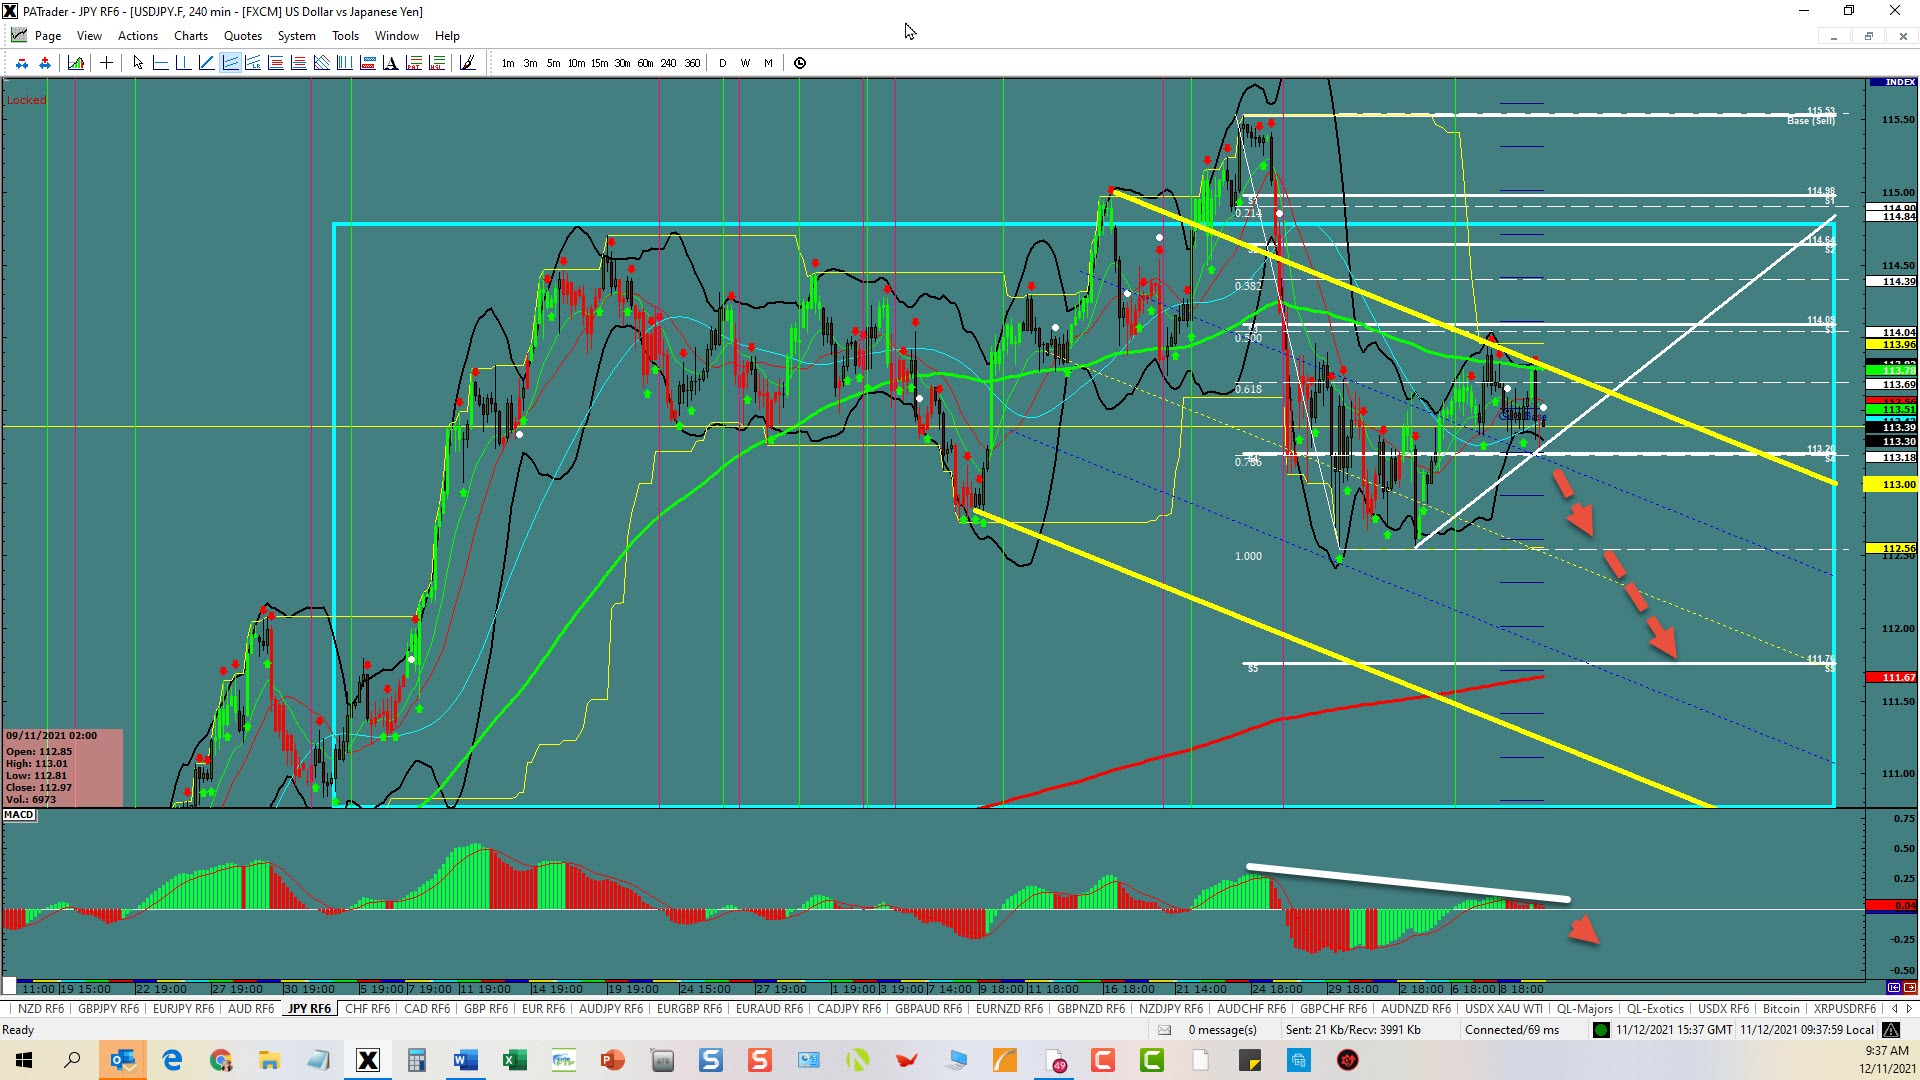1920x1080 pixels.
Task: Open Word from the taskbar
Action: click(x=465, y=1060)
